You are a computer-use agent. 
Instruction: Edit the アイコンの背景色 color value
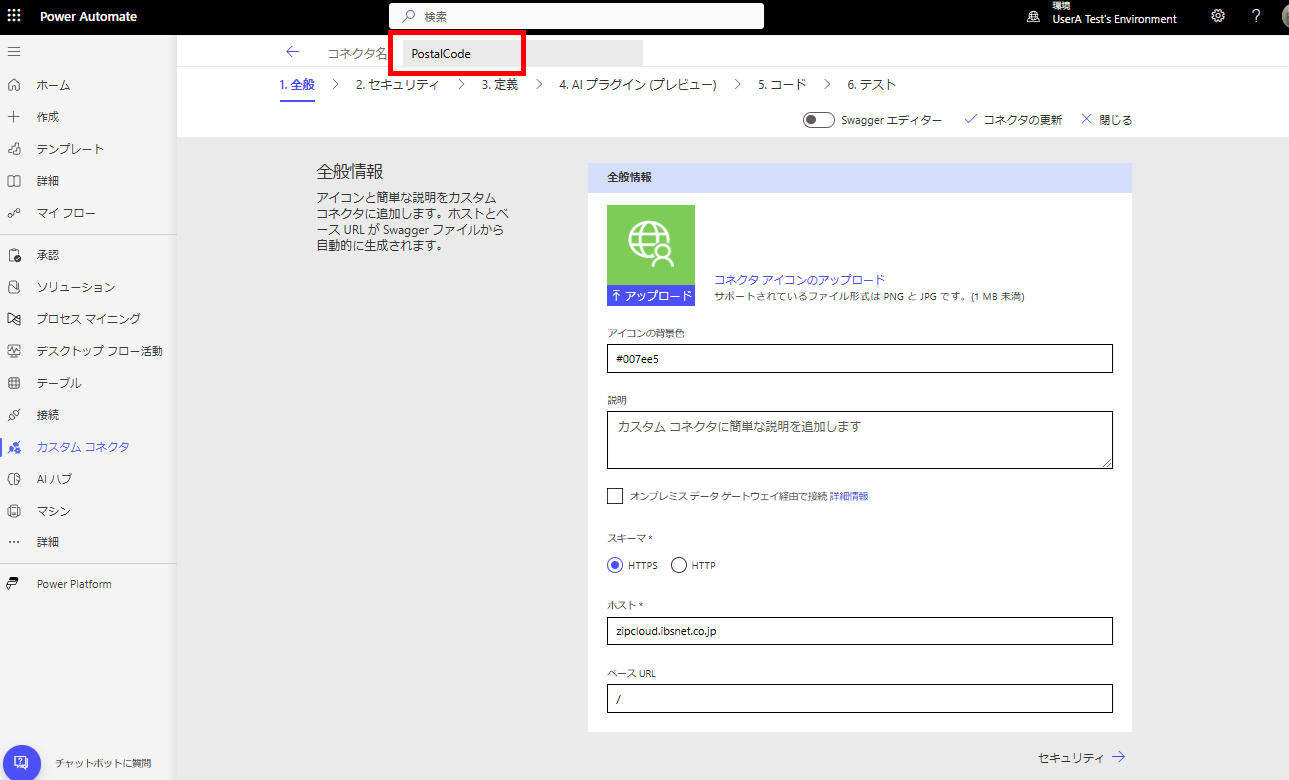860,358
